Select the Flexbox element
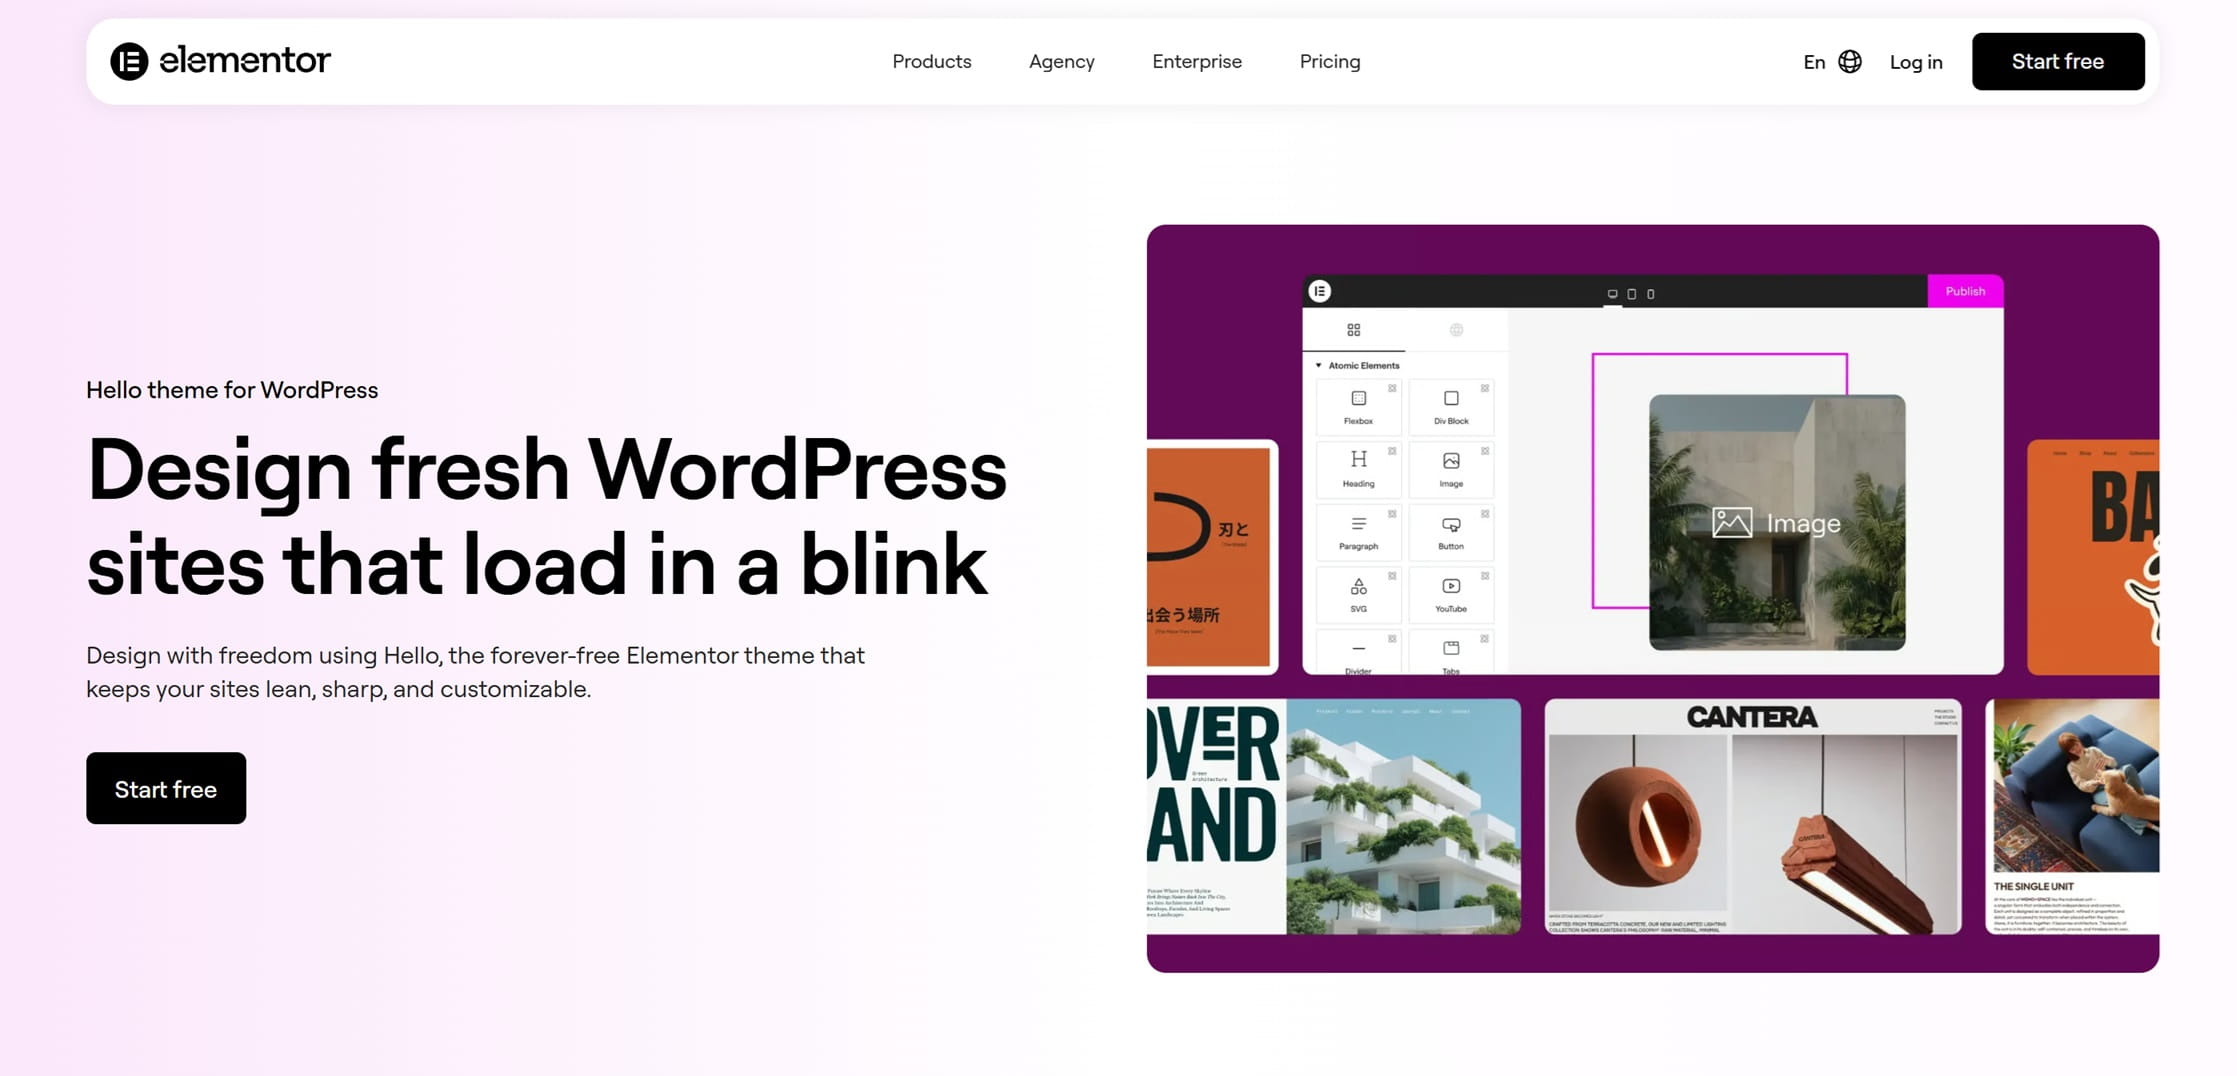 (1358, 405)
